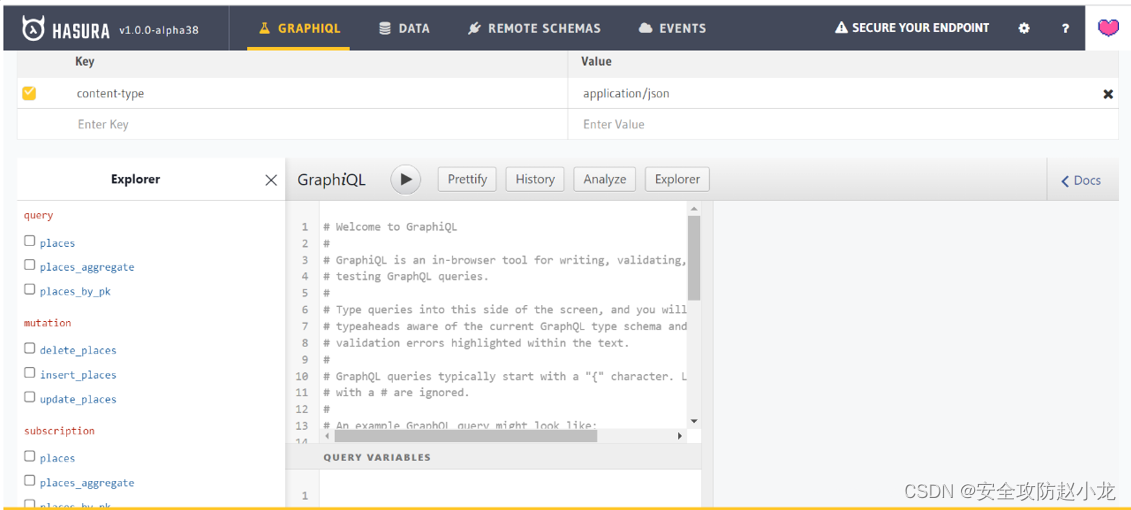Toggle the Explorer button in toolbar
Image resolution: width=1131 pixels, height=510 pixels.
pyautogui.click(x=677, y=179)
